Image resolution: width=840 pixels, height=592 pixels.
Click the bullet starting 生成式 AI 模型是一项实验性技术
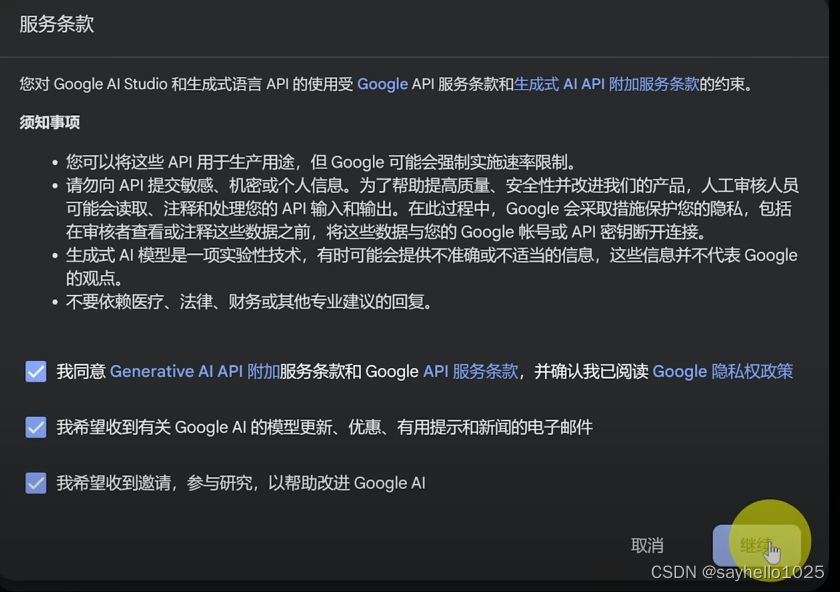click(432, 266)
